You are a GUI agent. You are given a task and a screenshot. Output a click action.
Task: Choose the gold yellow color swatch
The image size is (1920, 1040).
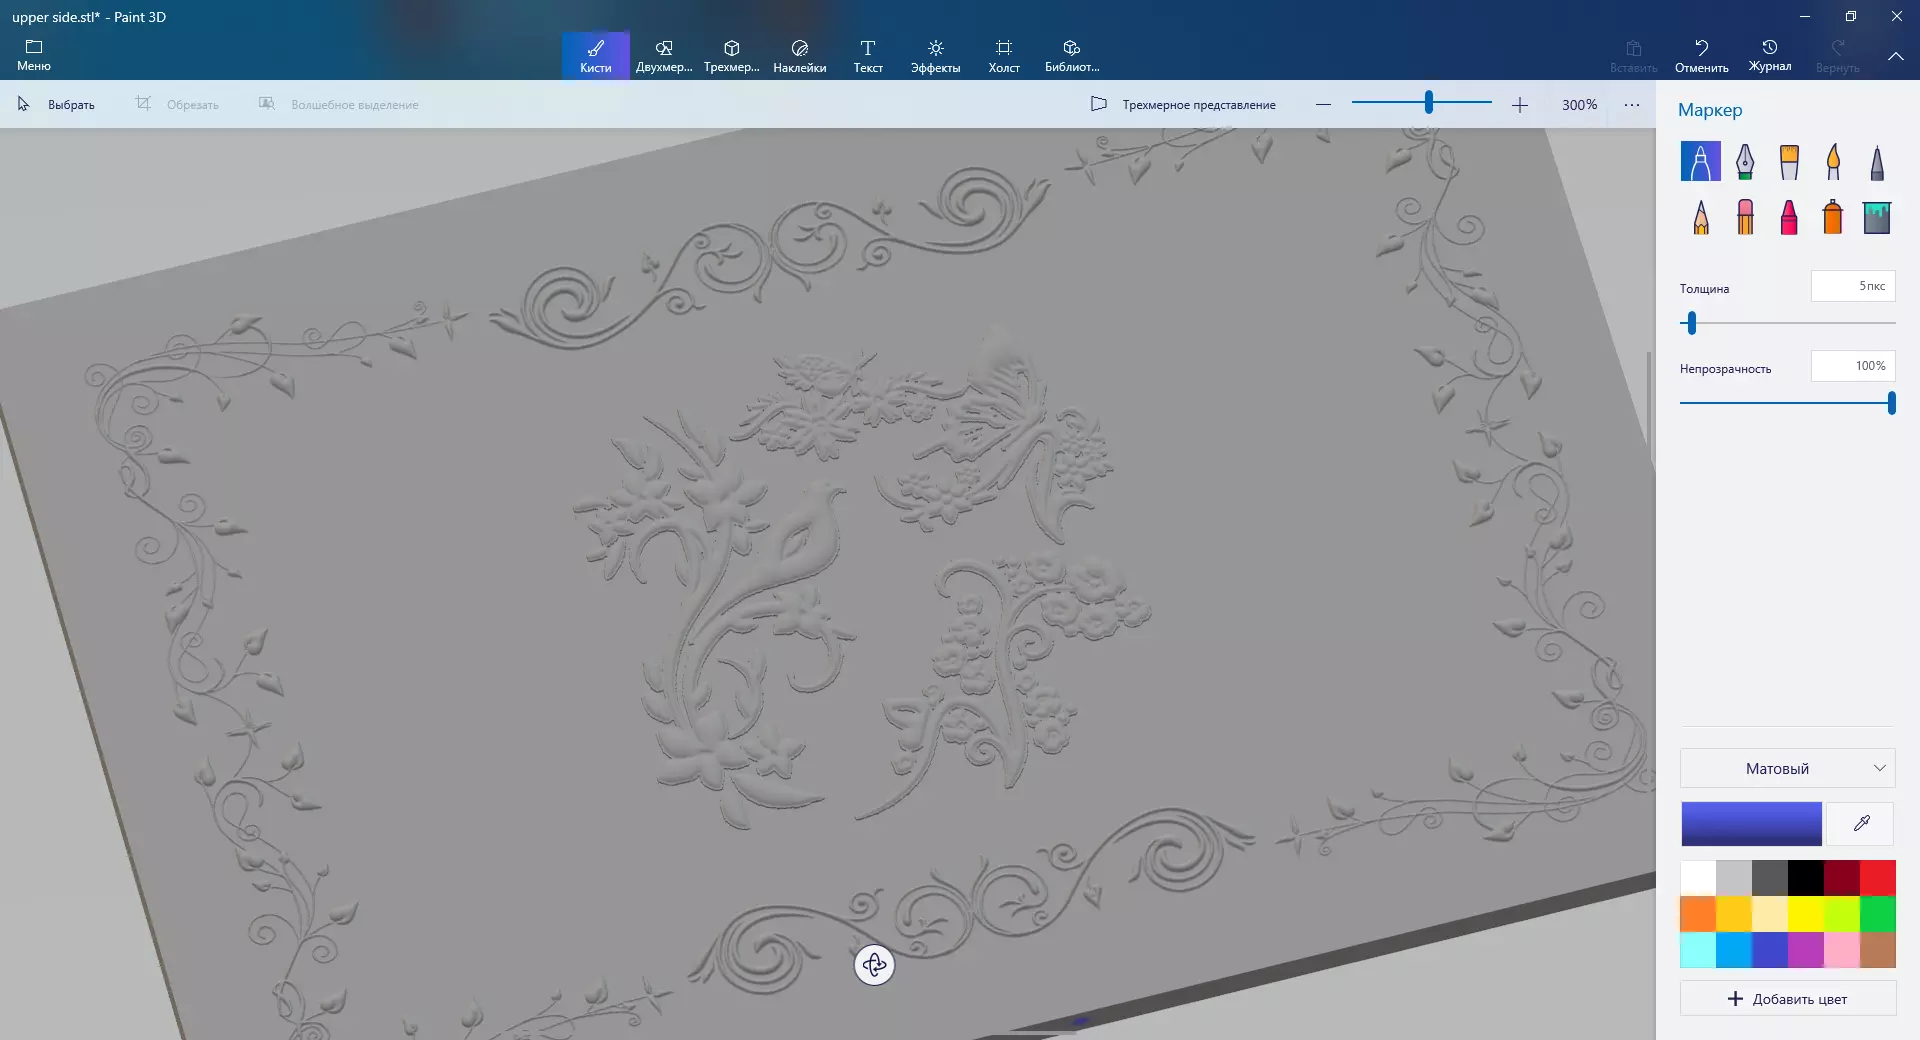tap(1734, 914)
